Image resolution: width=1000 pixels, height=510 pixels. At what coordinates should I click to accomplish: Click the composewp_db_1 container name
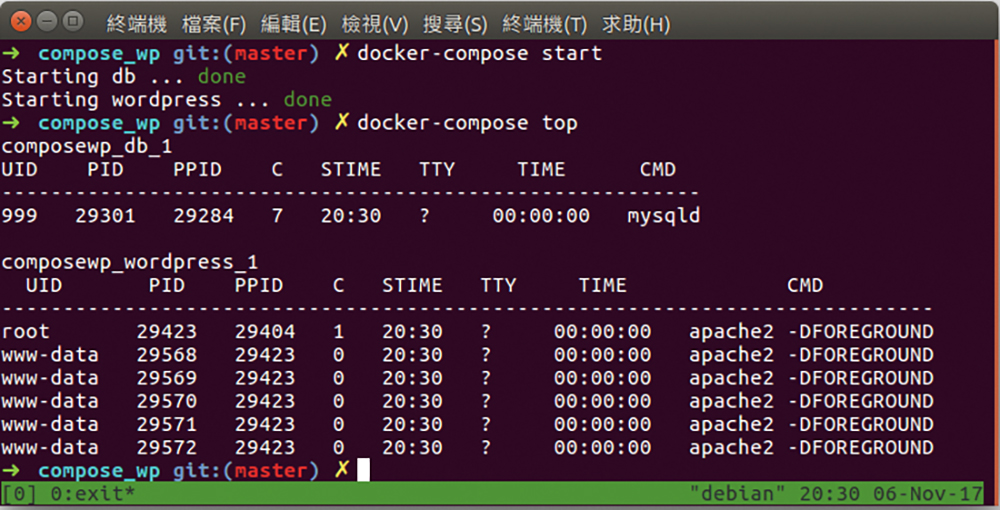coord(87,147)
